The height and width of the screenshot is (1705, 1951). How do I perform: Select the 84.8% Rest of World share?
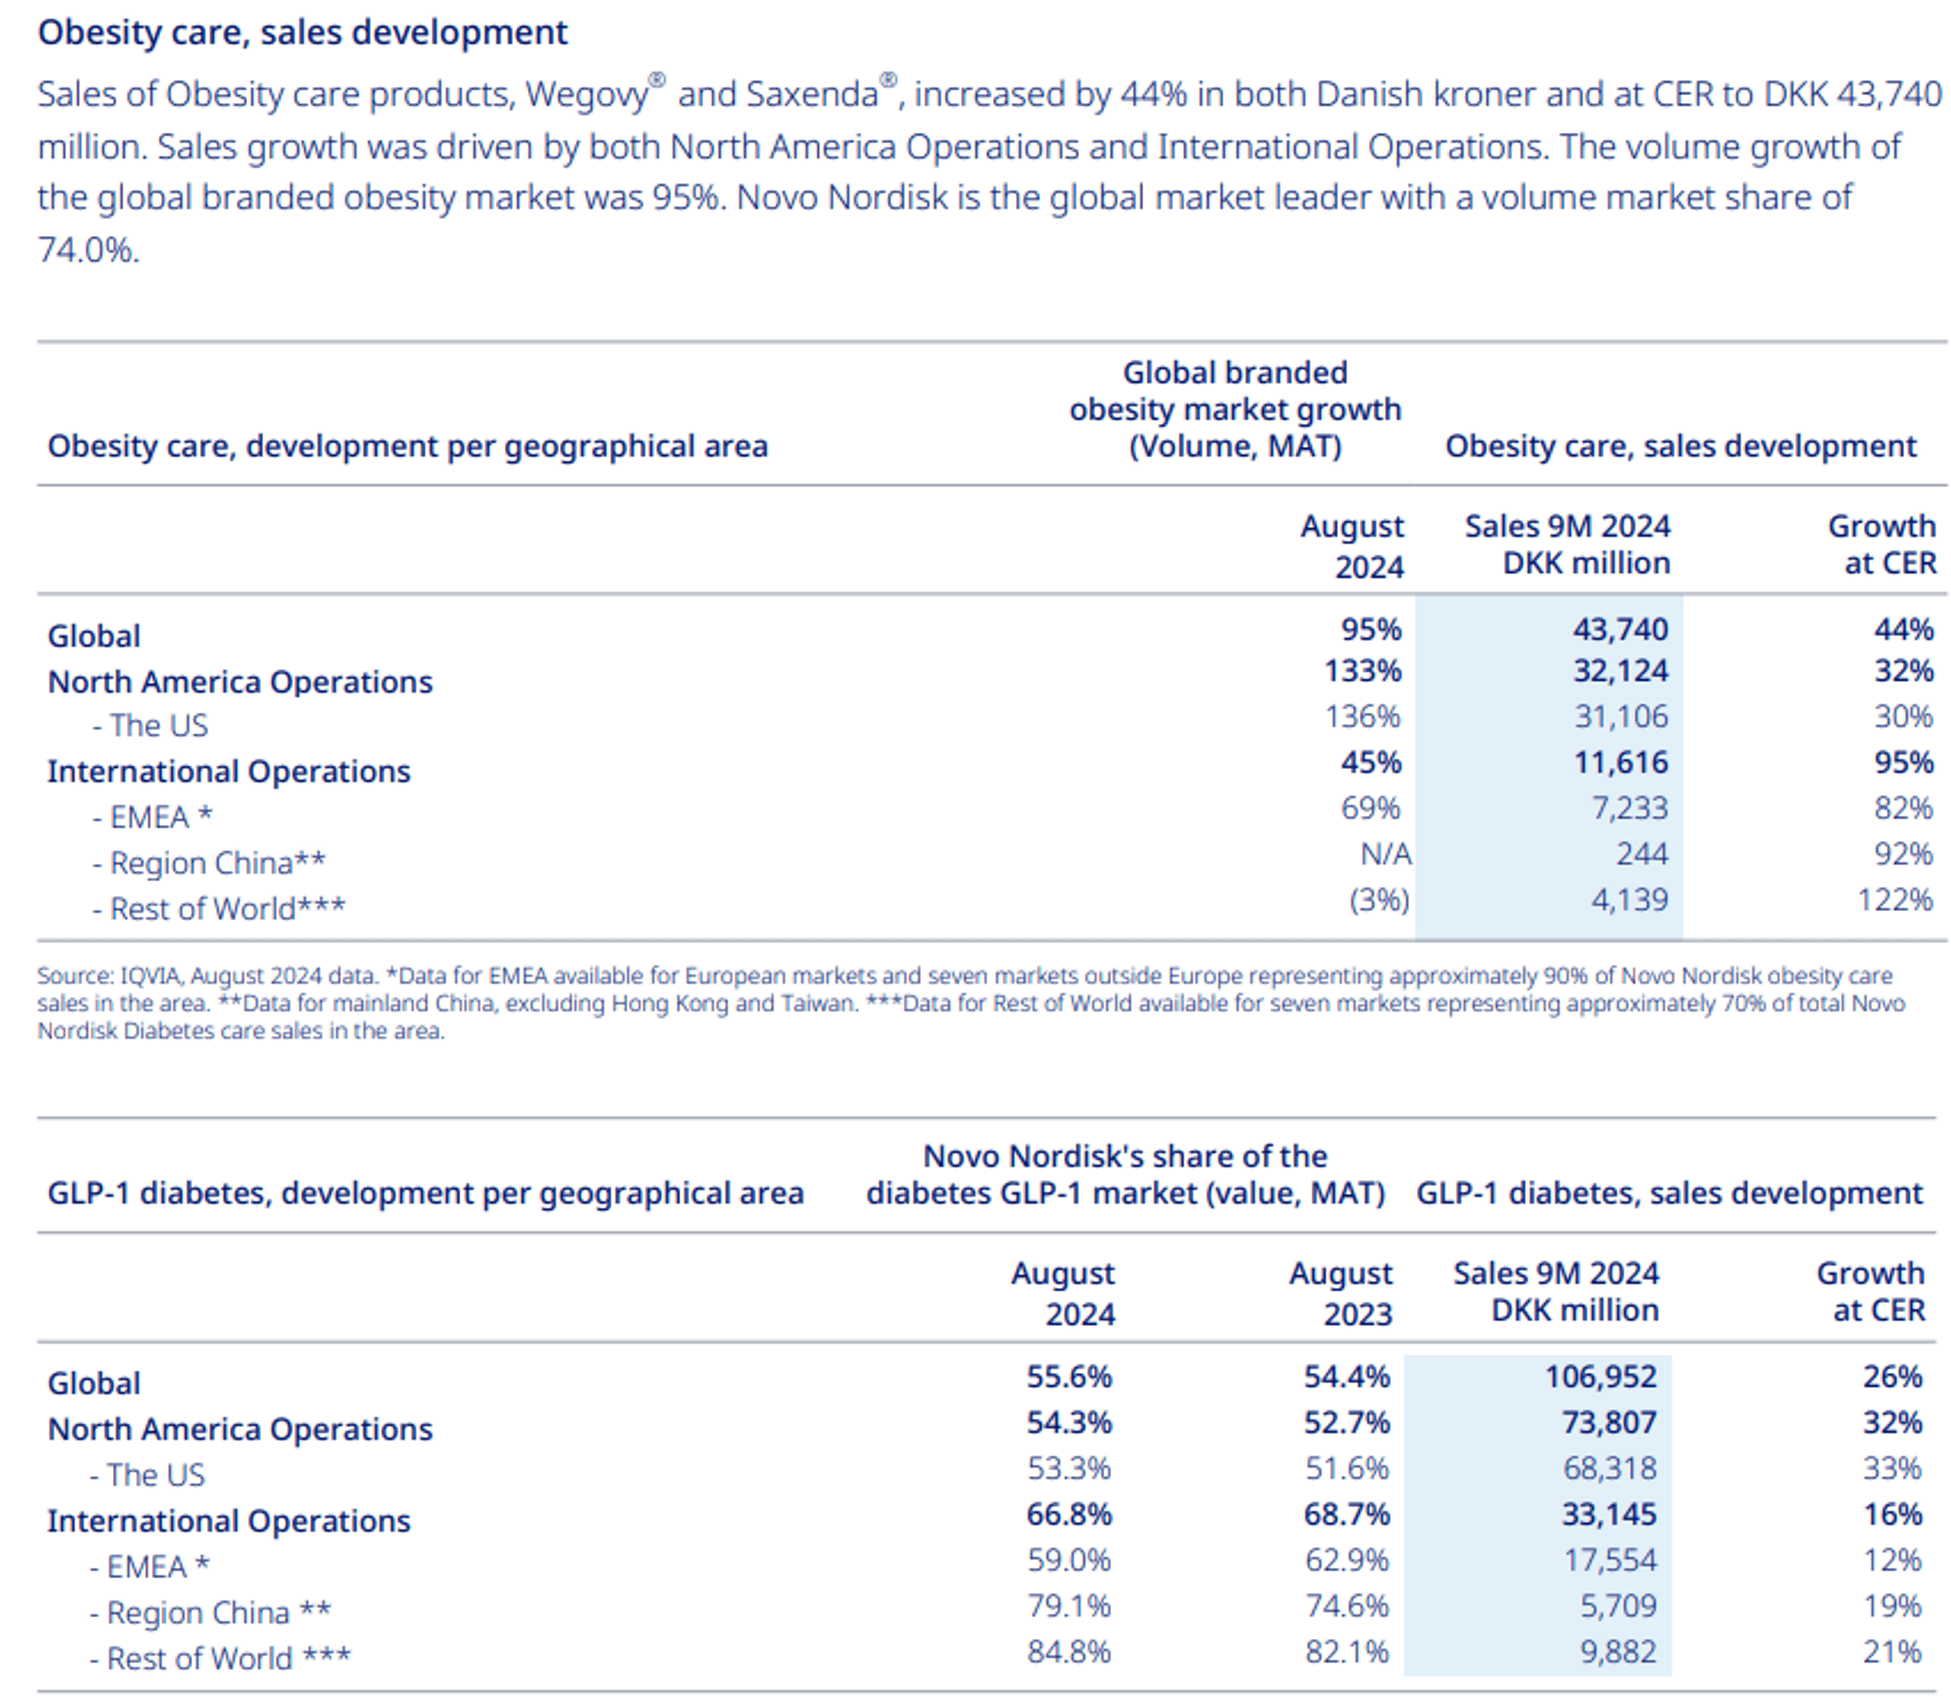1069,1652
